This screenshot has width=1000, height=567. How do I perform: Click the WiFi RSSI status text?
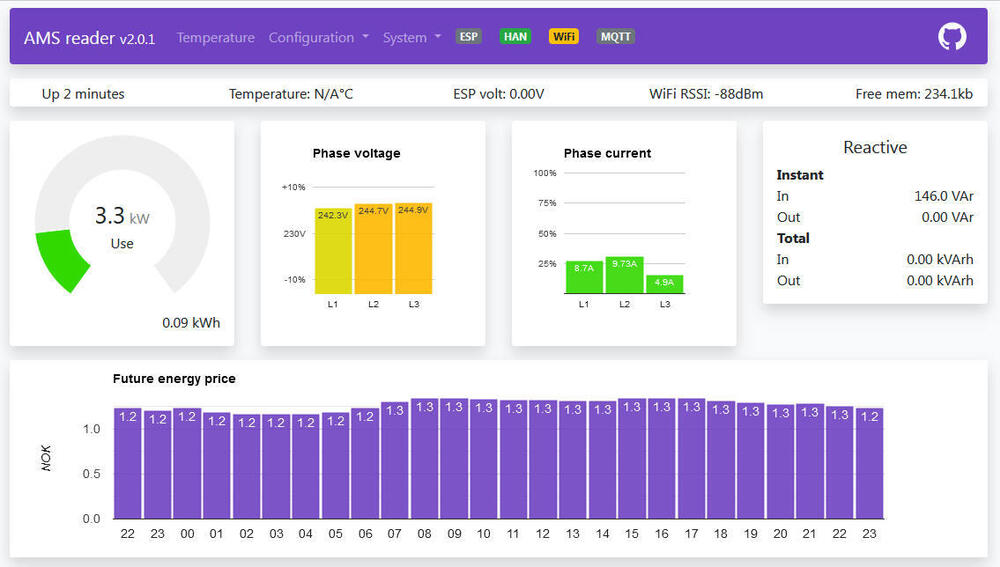[705, 94]
